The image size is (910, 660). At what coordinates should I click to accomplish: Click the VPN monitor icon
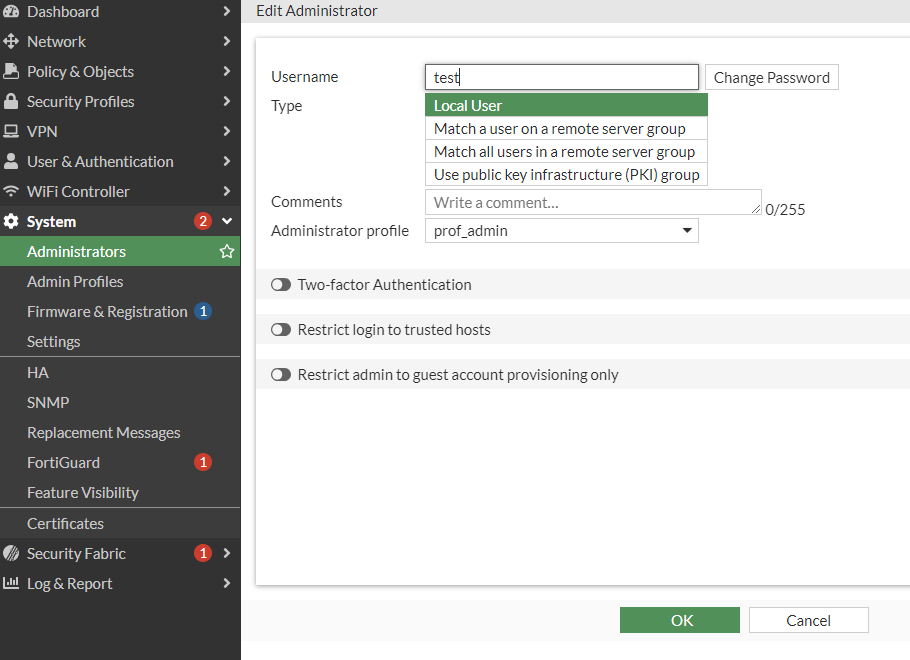coord(11,132)
